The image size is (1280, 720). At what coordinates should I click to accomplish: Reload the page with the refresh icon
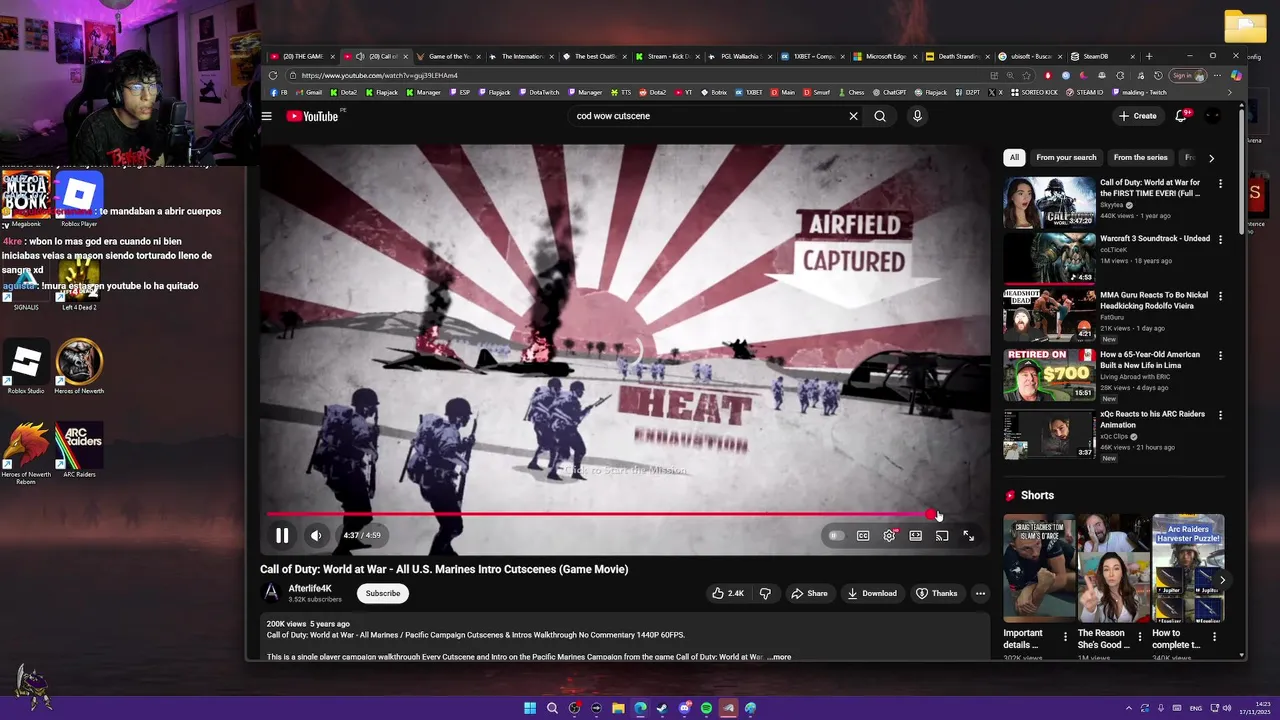pos(273,76)
